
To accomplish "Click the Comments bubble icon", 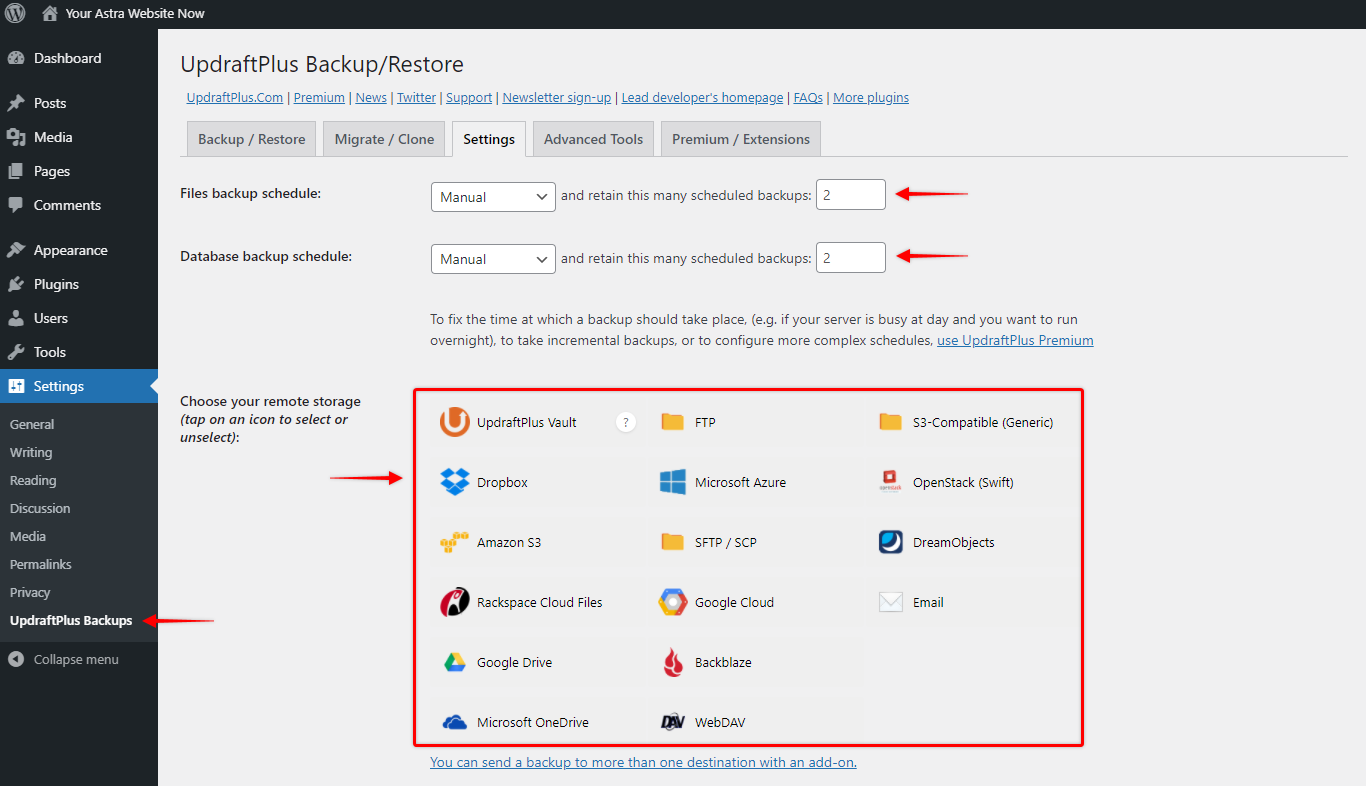I will [16, 205].
